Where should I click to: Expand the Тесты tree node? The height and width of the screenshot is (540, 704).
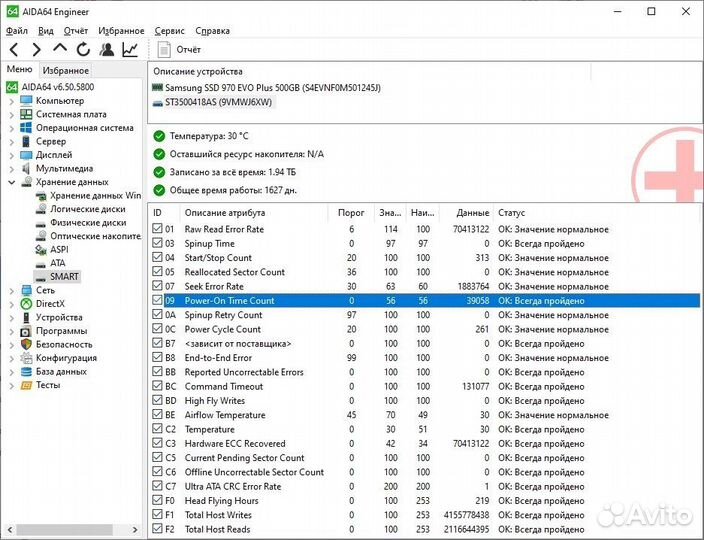pos(12,386)
